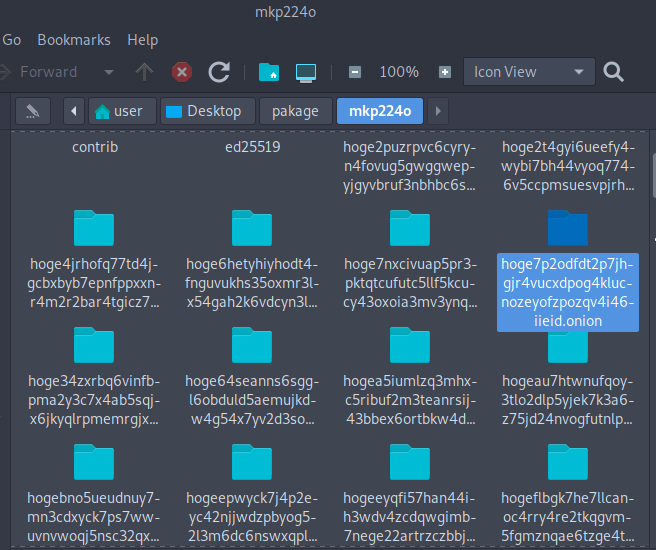The width and height of the screenshot is (656, 550).
Task: Navigate to pakage in the path bar
Action: (x=296, y=111)
